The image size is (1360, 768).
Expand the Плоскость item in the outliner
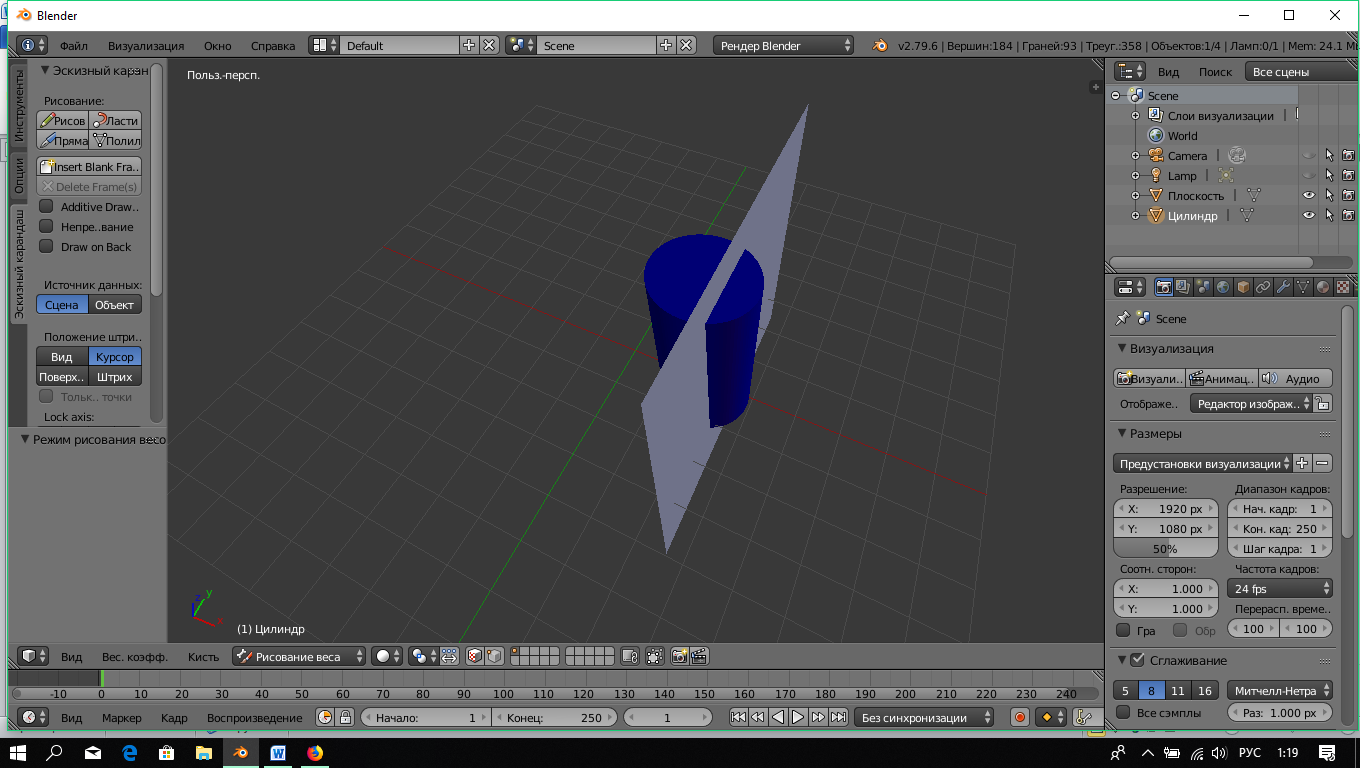point(1135,196)
